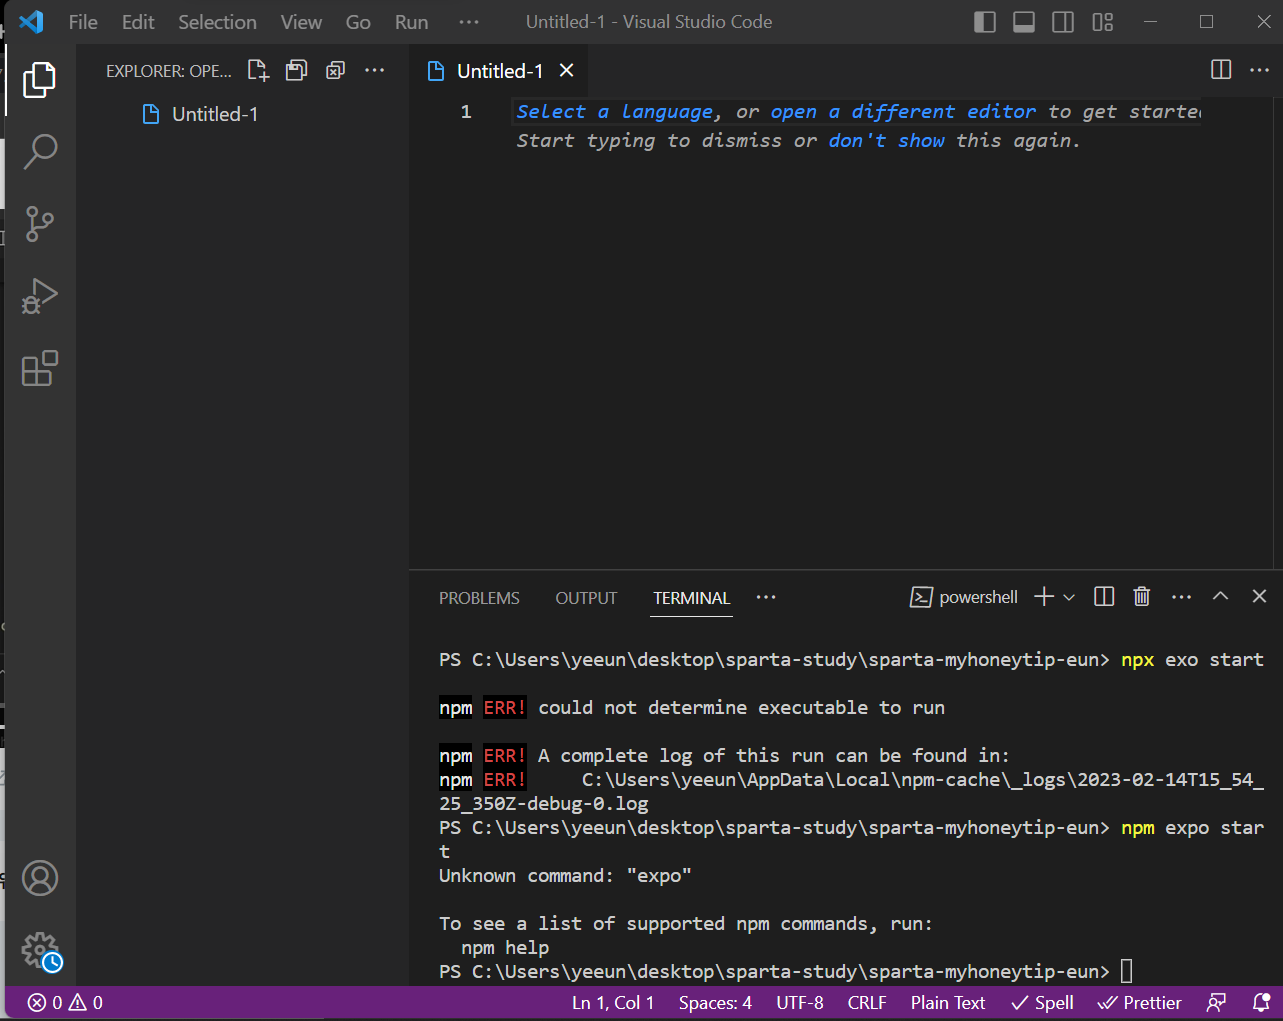1283x1021 pixels.
Task: Show hidden menu bar items via ellipsis
Action: [469, 22]
